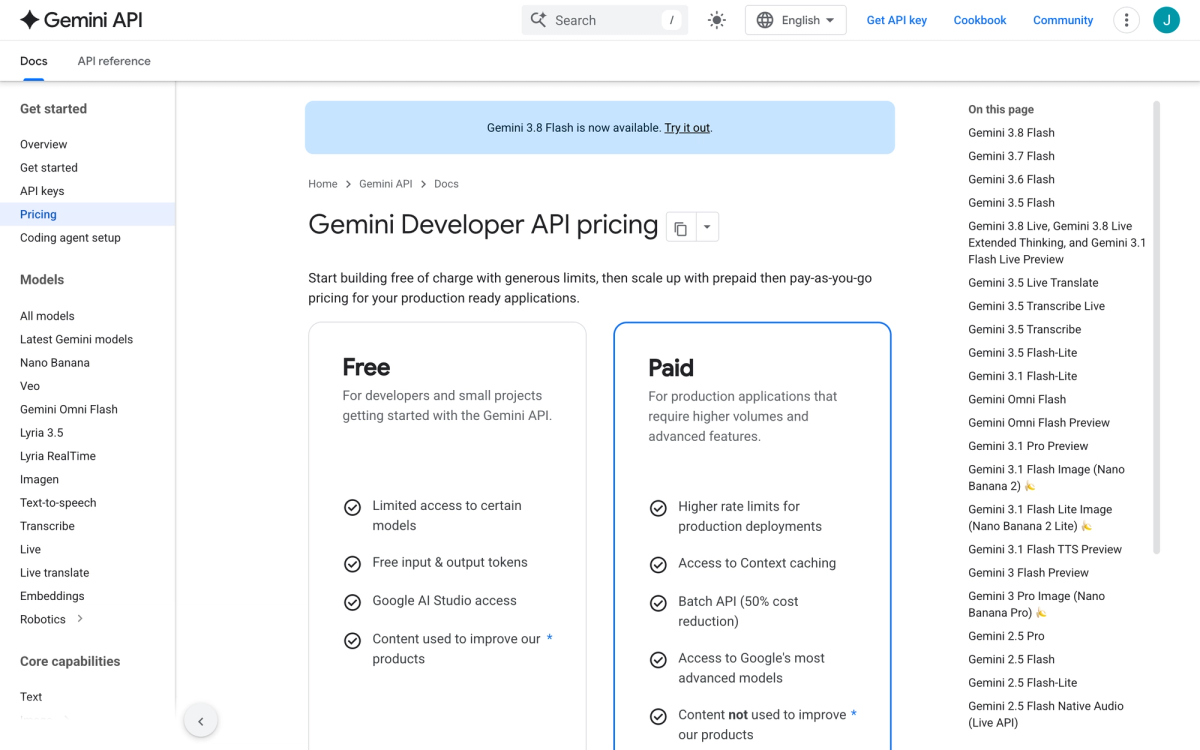Open Text under Core capabilities

31,697
